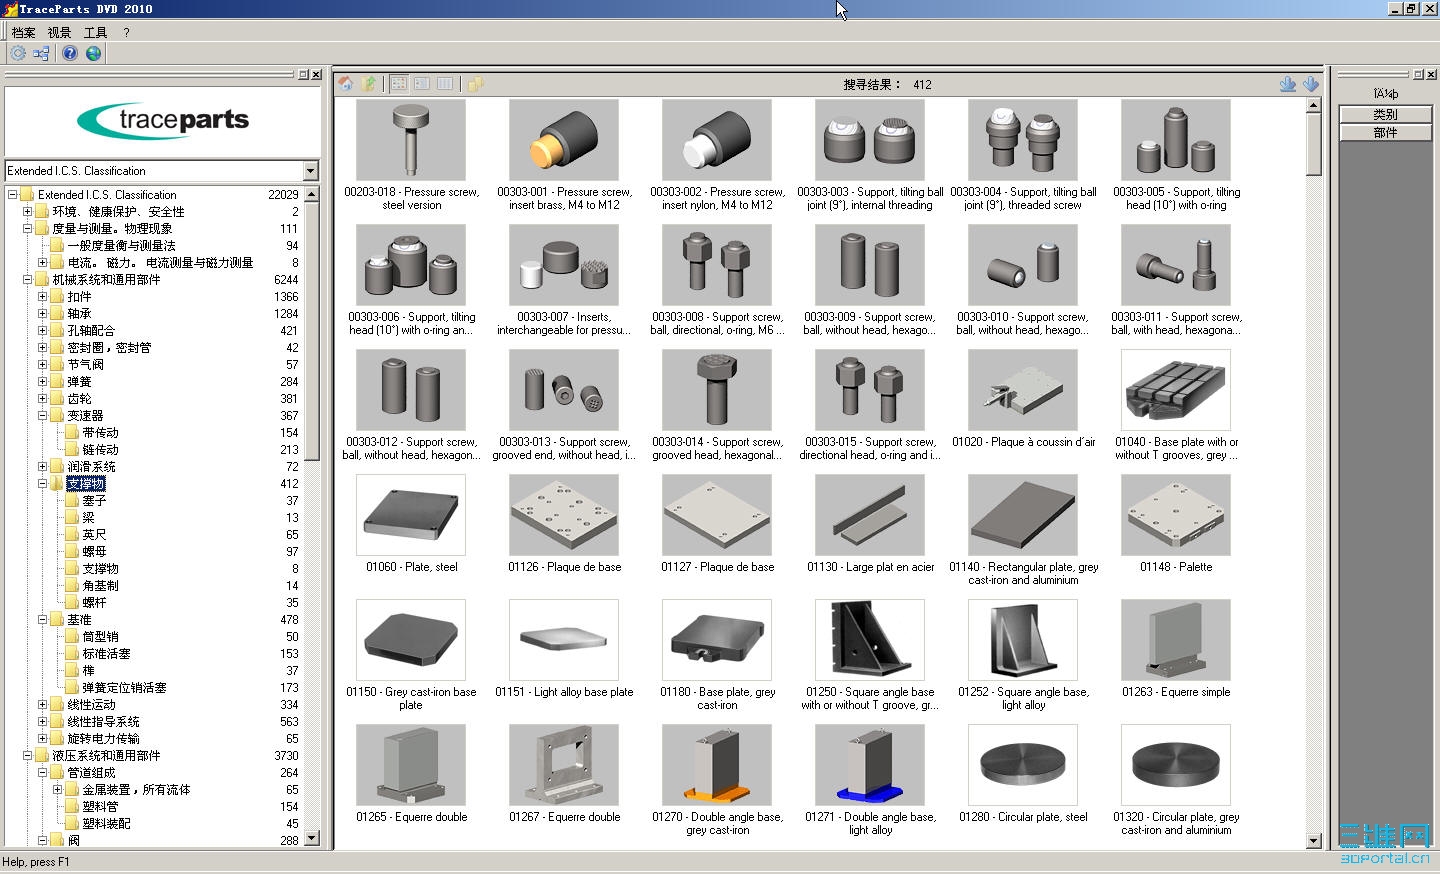Open help via the blue question mark icon
Viewport: 1440px width, 874px height.
[x=70, y=53]
